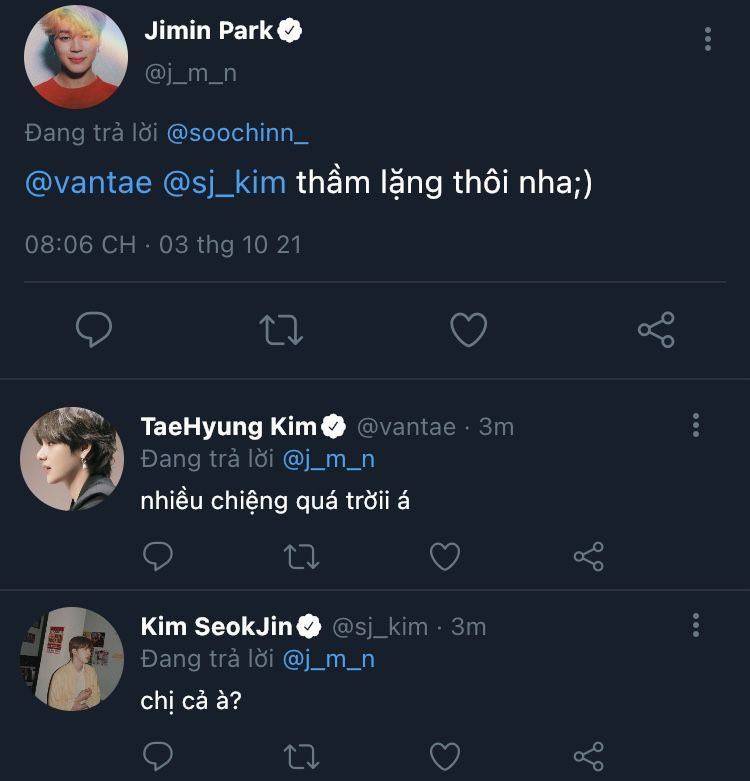The image size is (750, 781).
Task: Open the @sj_kim mention in main tweet
Action: (224, 183)
